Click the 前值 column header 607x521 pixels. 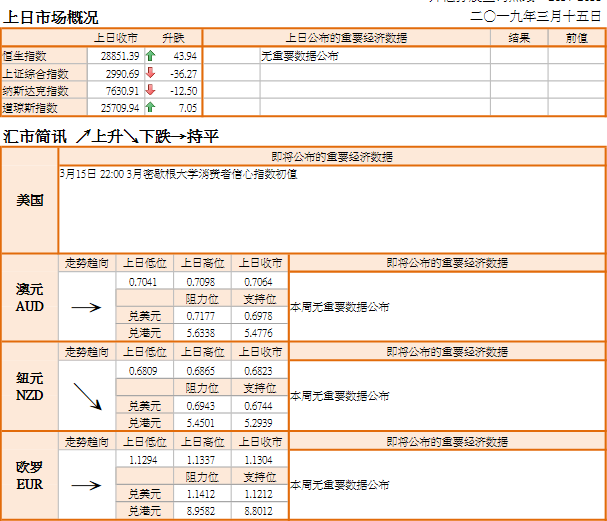[x=577, y=38]
